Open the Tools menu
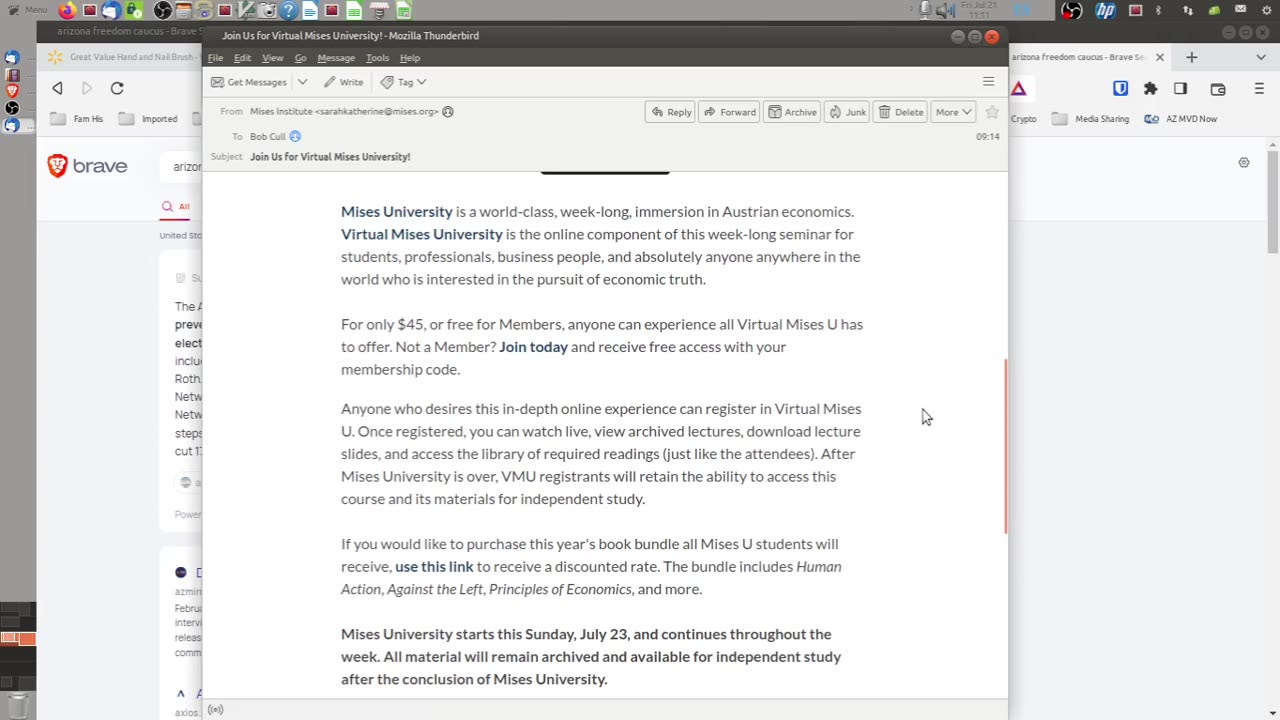This screenshot has width=1280, height=720. (x=377, y=58)
